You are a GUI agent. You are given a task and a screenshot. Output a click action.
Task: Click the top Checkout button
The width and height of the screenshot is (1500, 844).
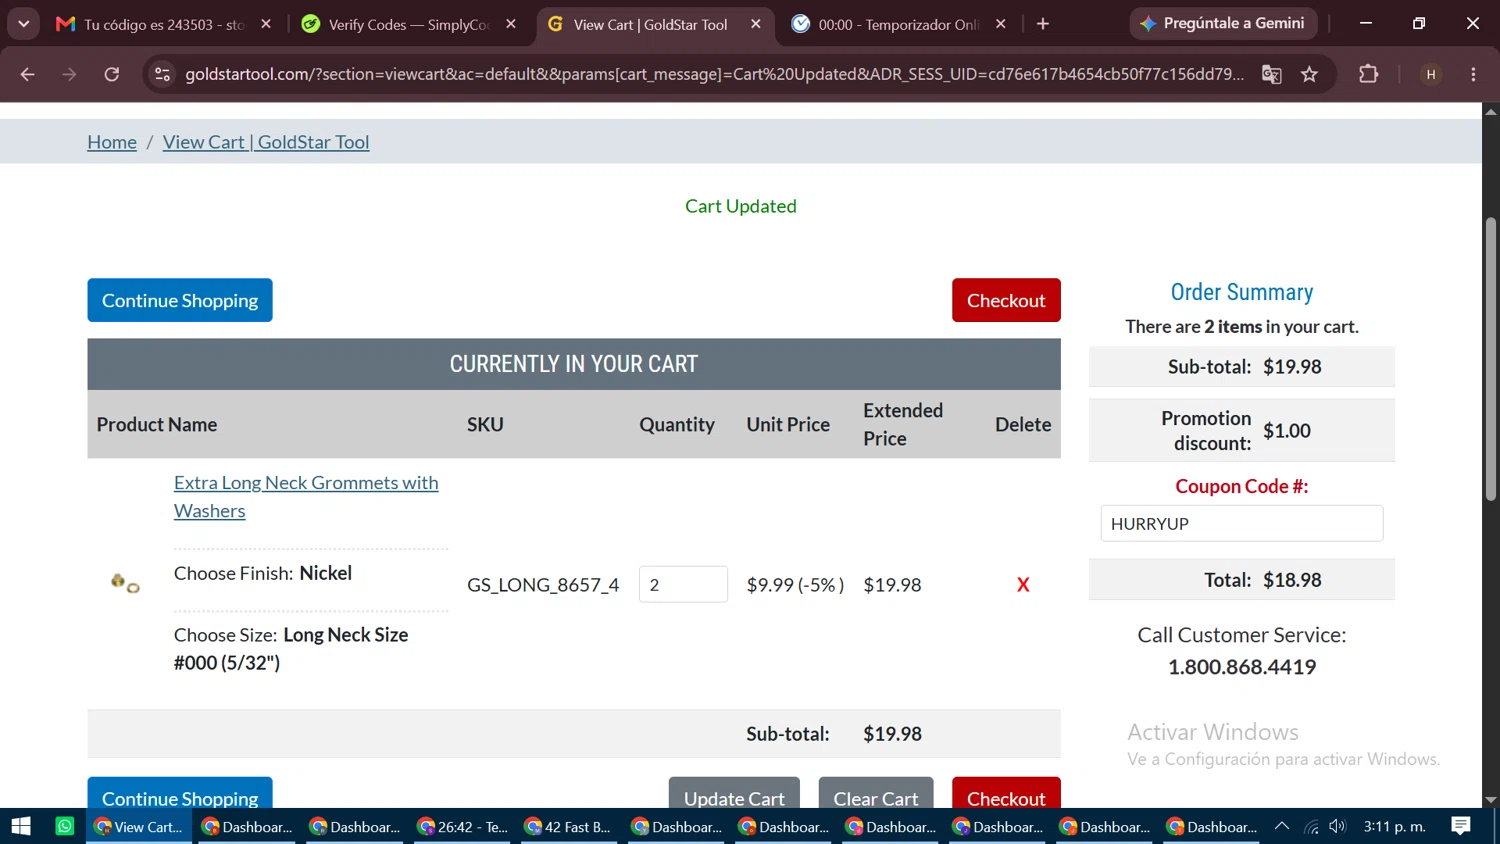pos(1006,300)
